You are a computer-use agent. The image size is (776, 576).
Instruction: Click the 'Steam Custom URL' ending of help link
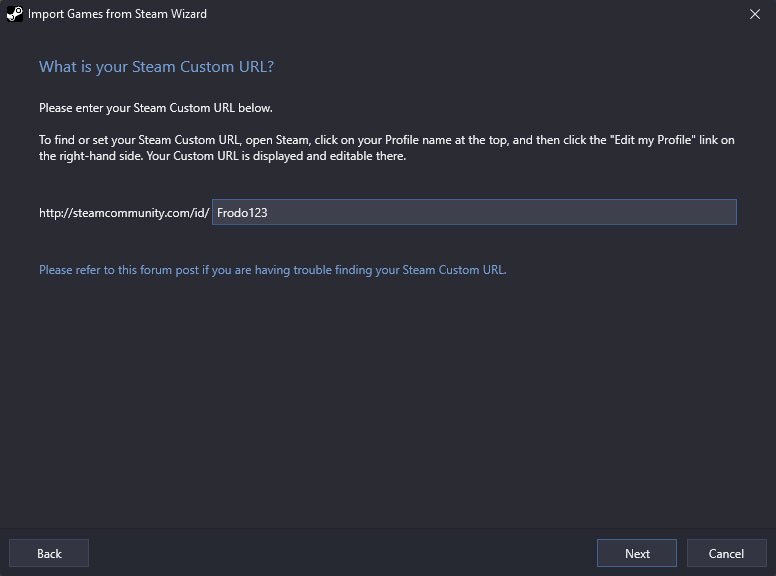(x=454, y=270)
